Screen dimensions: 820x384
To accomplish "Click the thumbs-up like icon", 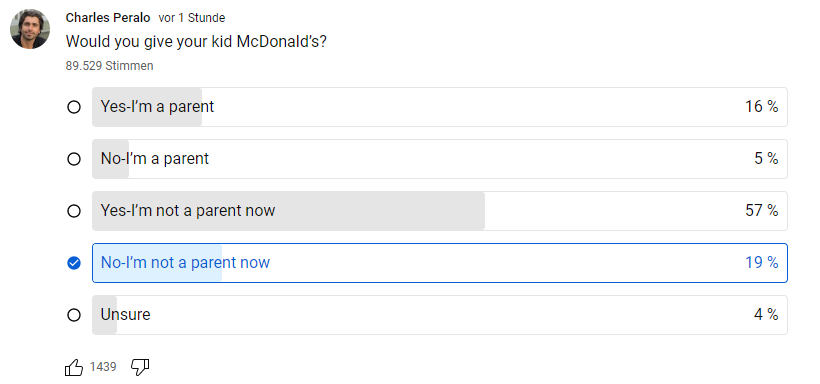I will [74, 367].
